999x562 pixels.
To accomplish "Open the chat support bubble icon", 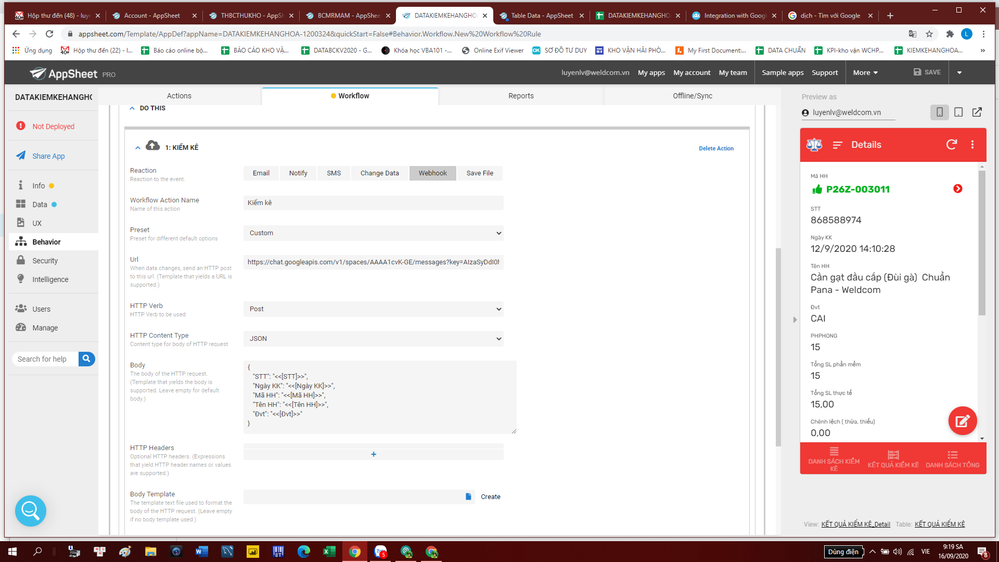I will point(31,511).
